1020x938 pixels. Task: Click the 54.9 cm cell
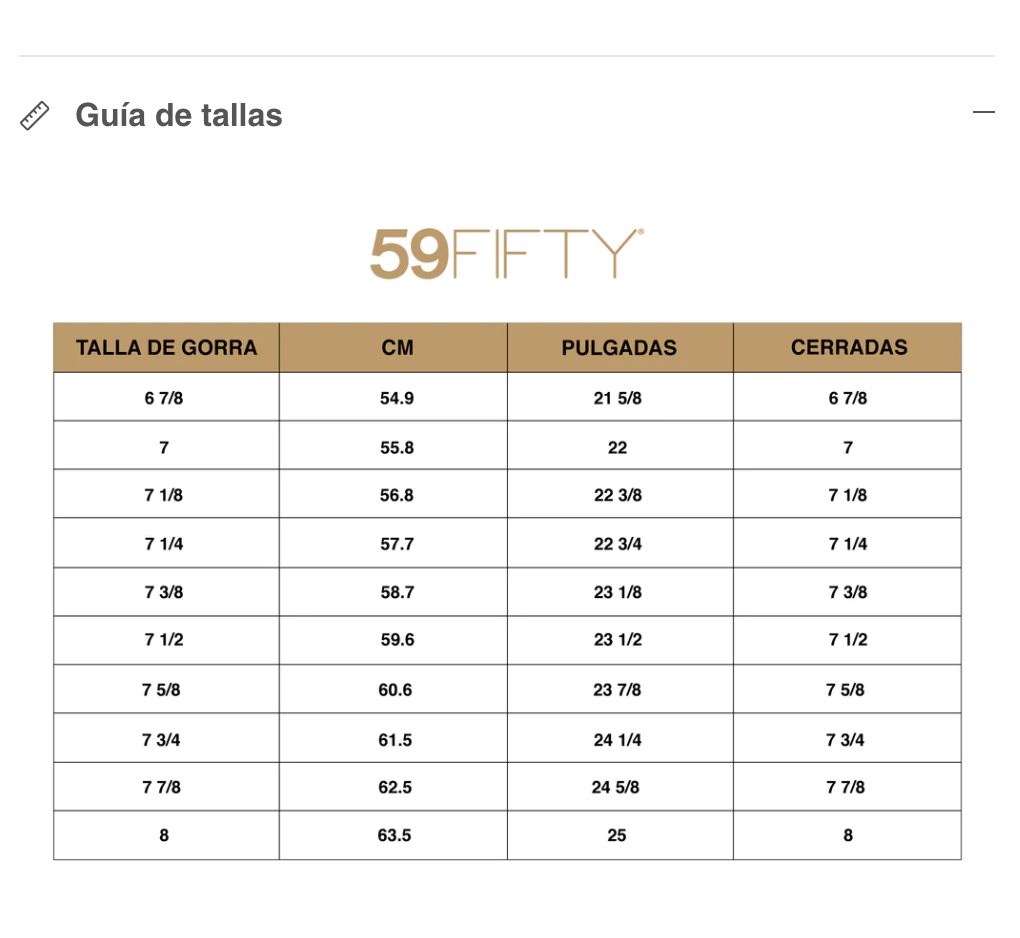pos(397,398)
